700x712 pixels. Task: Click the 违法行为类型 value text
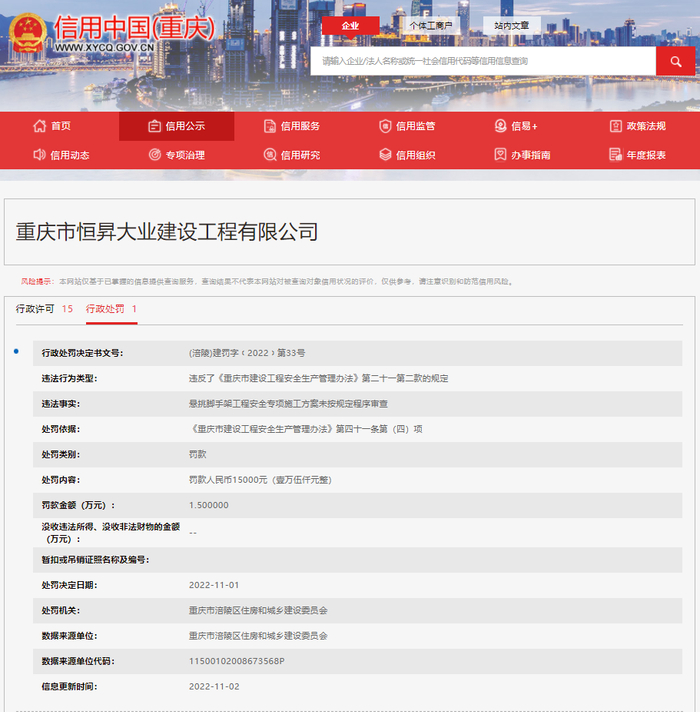[319, 378]
